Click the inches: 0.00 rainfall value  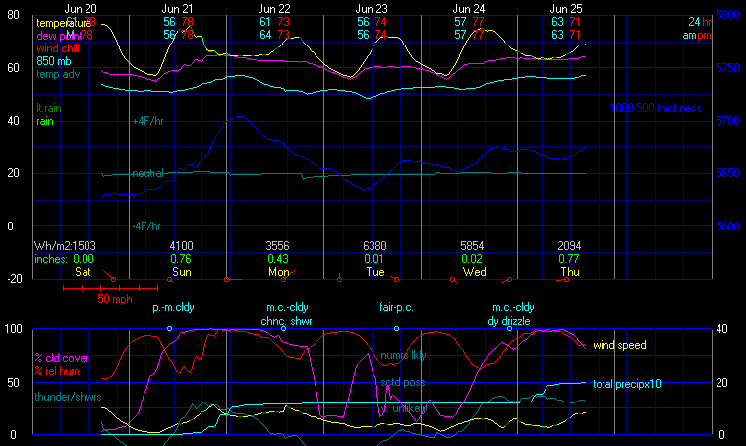click(64, 259)
